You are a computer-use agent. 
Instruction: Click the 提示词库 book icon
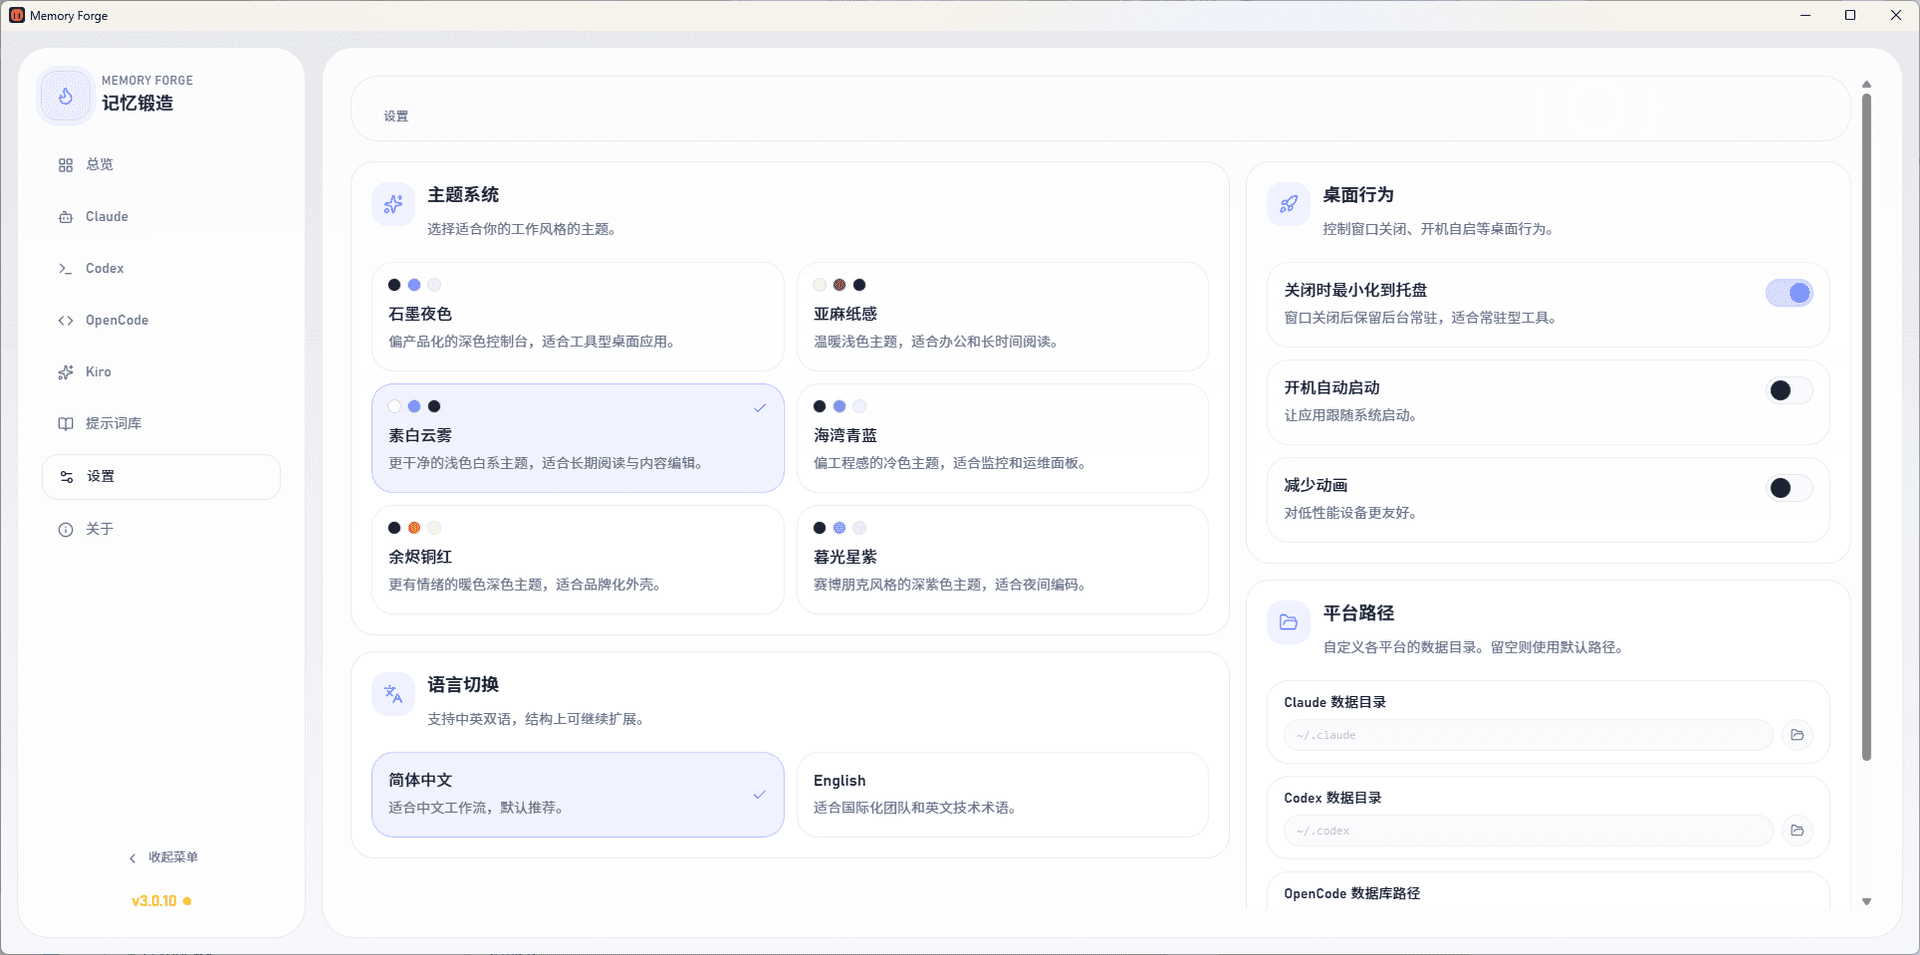tap(66, 423)
